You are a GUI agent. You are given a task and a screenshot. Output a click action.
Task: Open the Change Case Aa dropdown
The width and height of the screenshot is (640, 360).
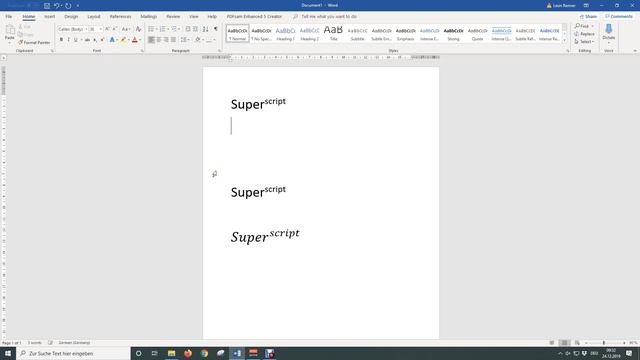126,29
